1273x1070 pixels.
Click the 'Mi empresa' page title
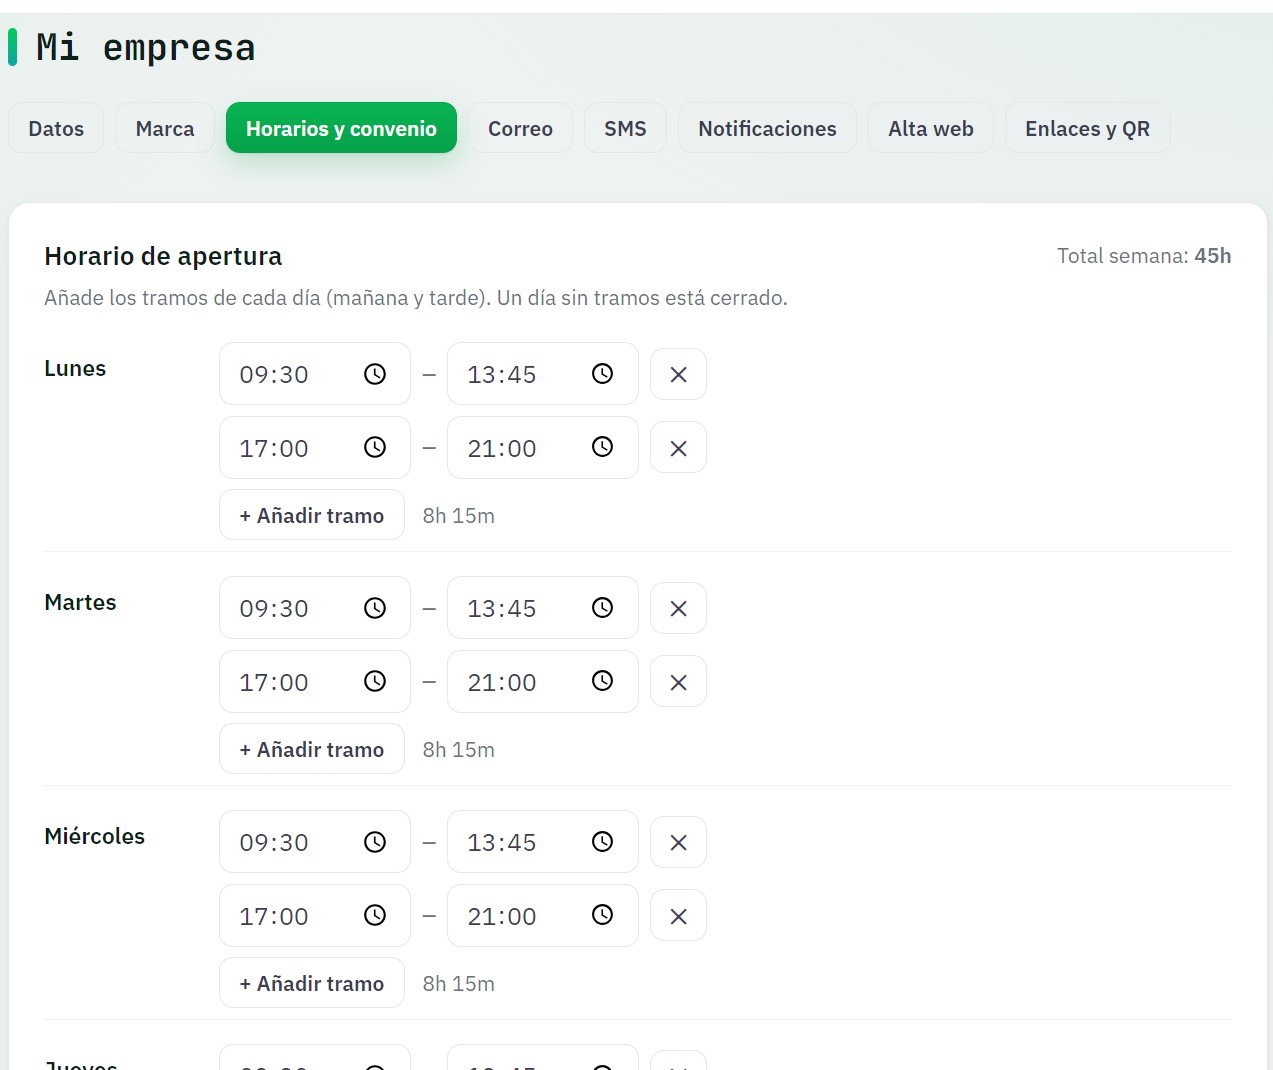(x=146, y=47)
